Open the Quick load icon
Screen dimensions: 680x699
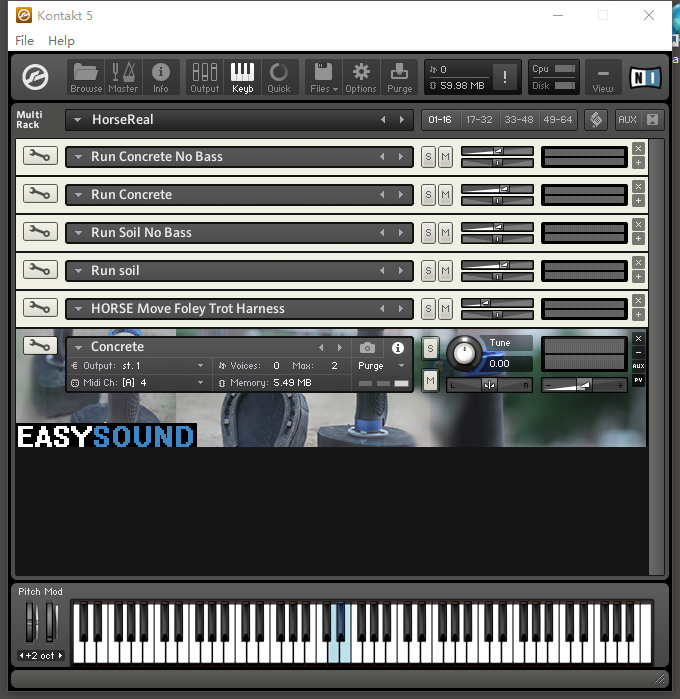pos(279,76)
